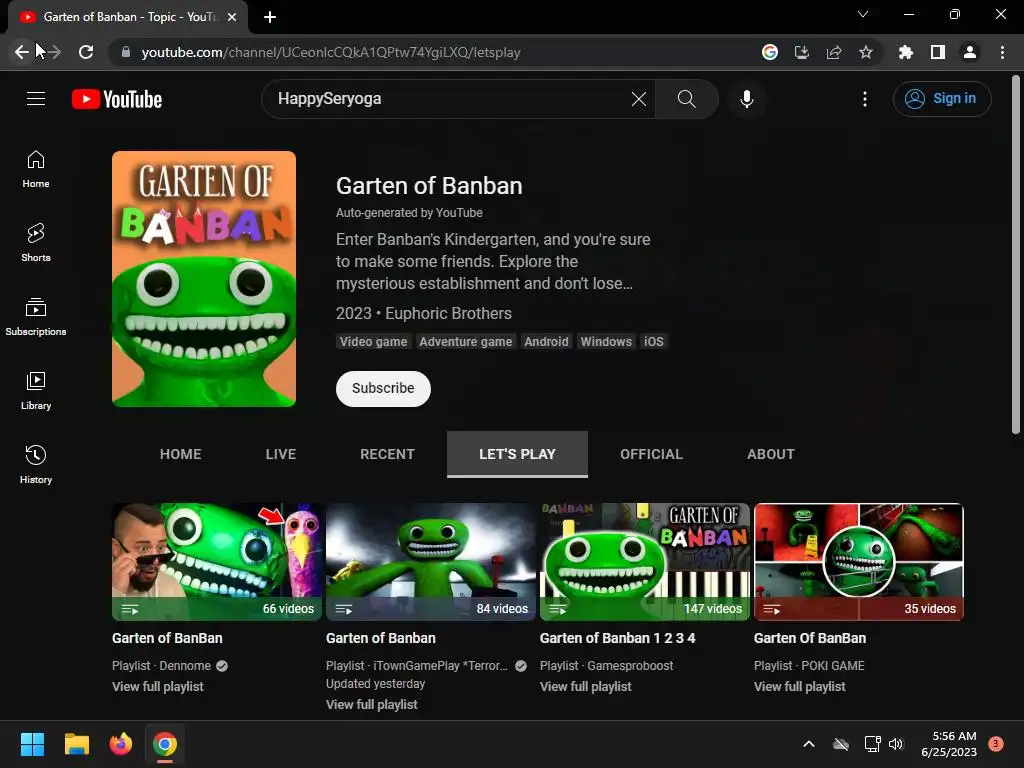Open the notification badge showing 3
The height and width of the screenshot is (768, 1024).
(996, 744)
